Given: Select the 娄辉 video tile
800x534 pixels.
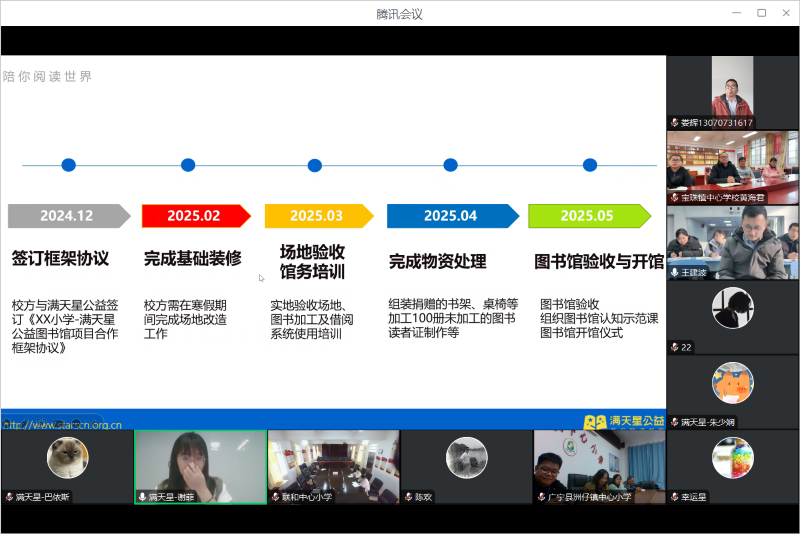Looking at the screenshot, I should pos(733,93).
